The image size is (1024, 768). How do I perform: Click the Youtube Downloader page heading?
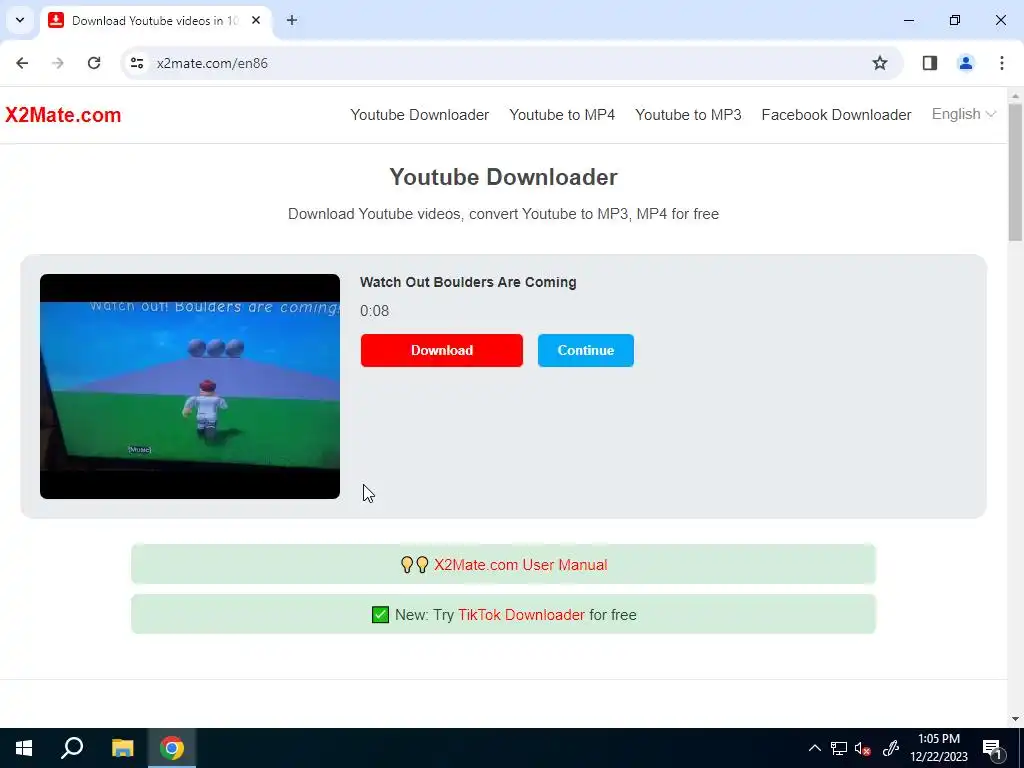(x=504, y=177)
